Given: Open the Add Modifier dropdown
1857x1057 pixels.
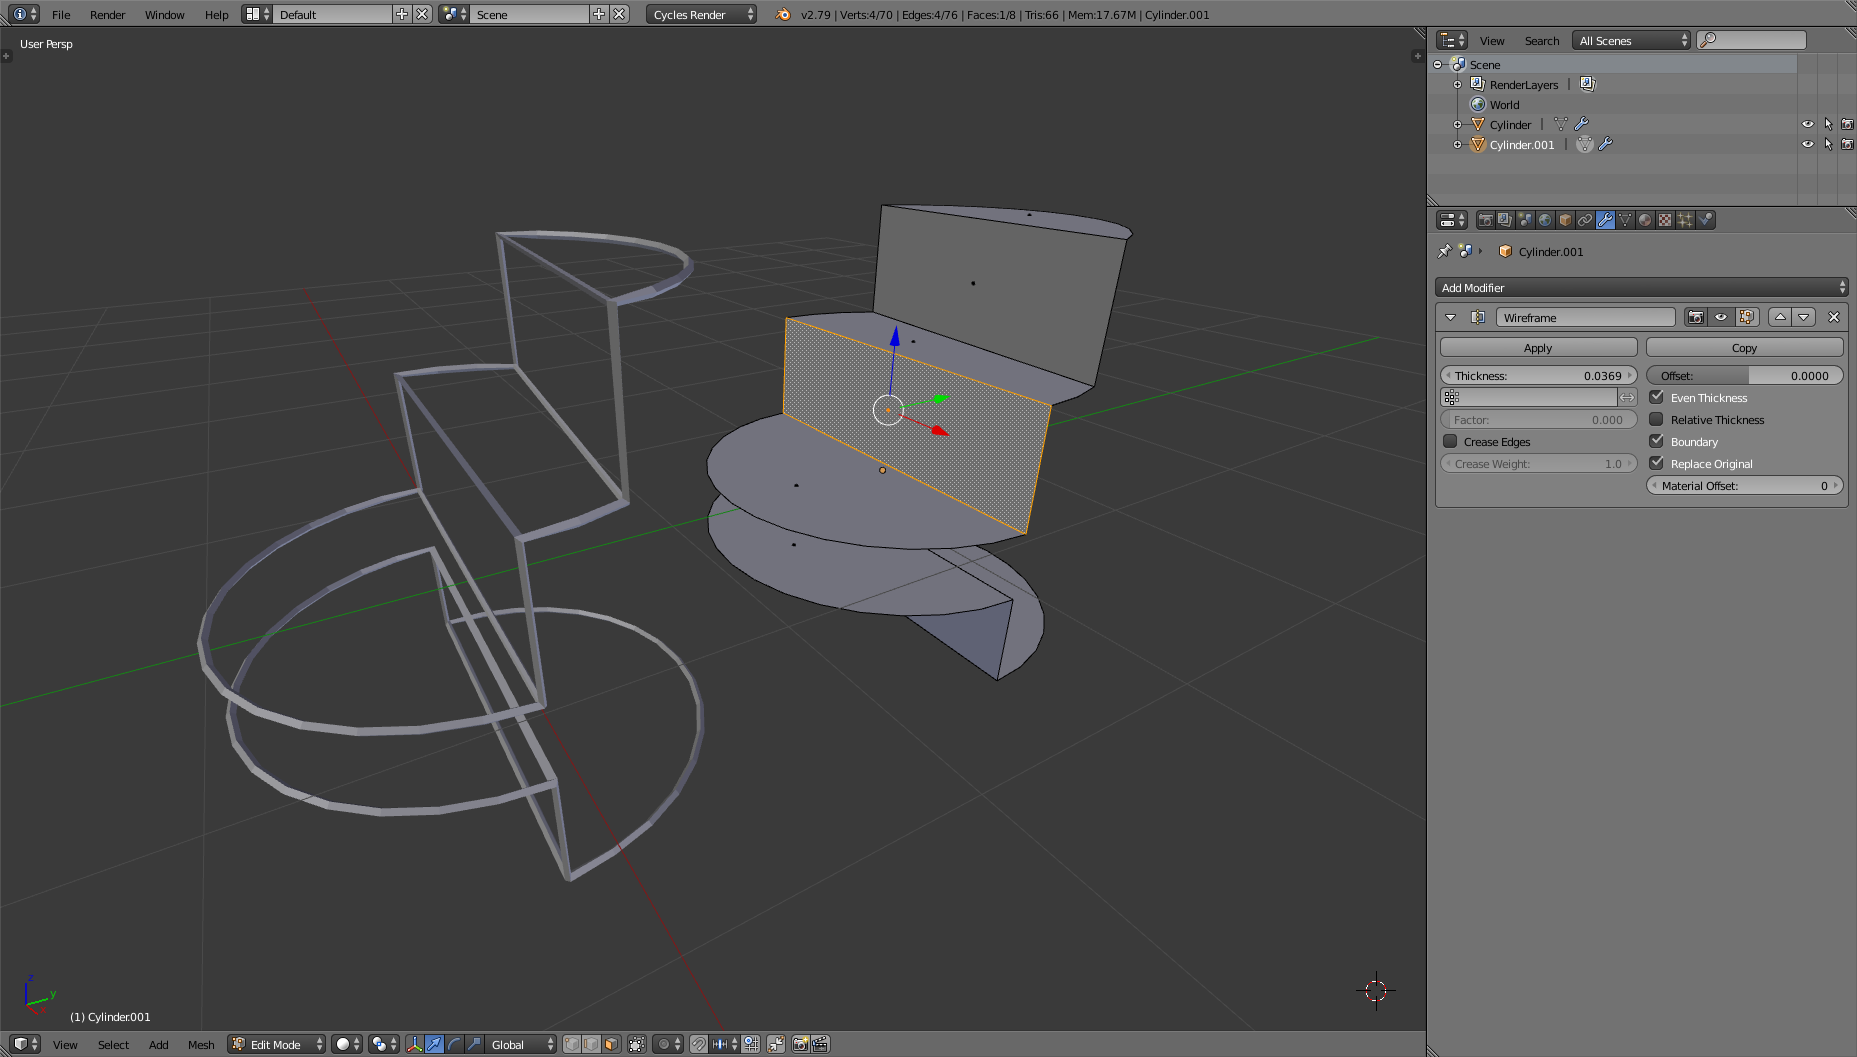Looking at the screenshot, I should [x=1641, y=287].
